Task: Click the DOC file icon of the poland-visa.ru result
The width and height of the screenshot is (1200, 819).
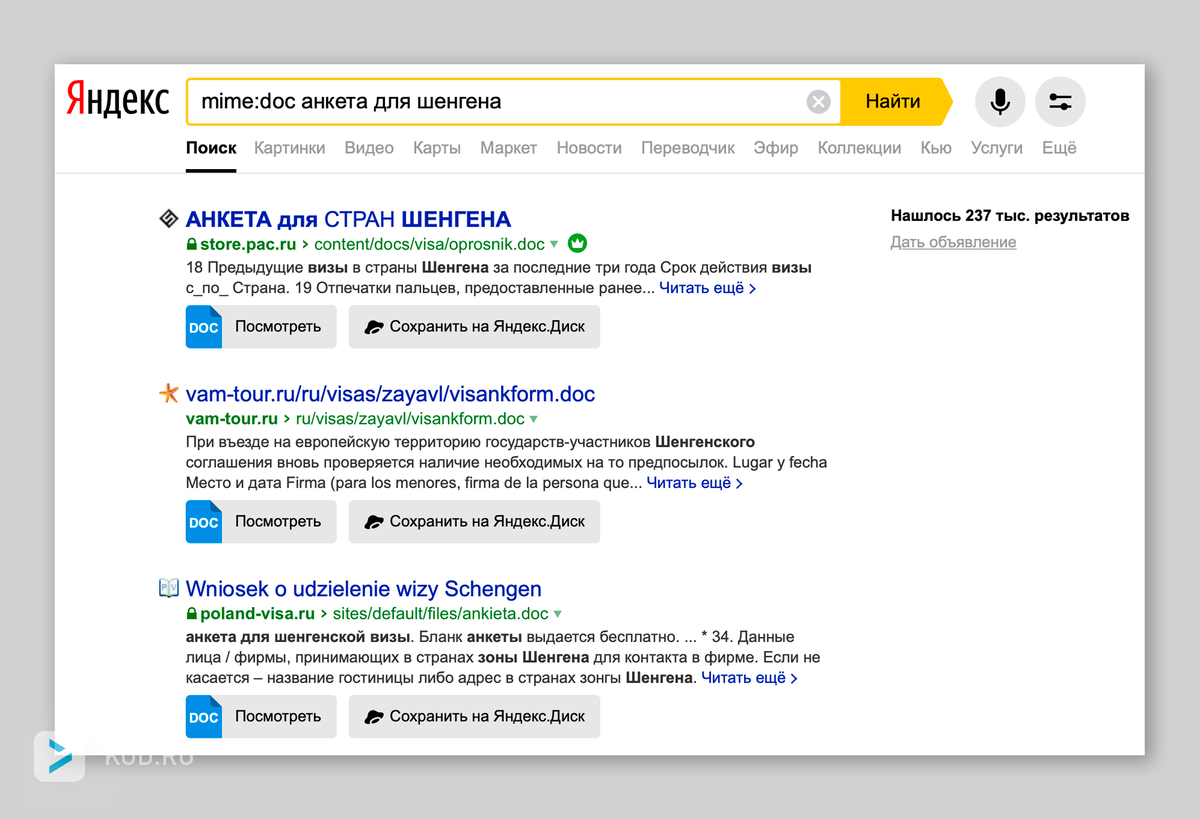Action: 204,717
